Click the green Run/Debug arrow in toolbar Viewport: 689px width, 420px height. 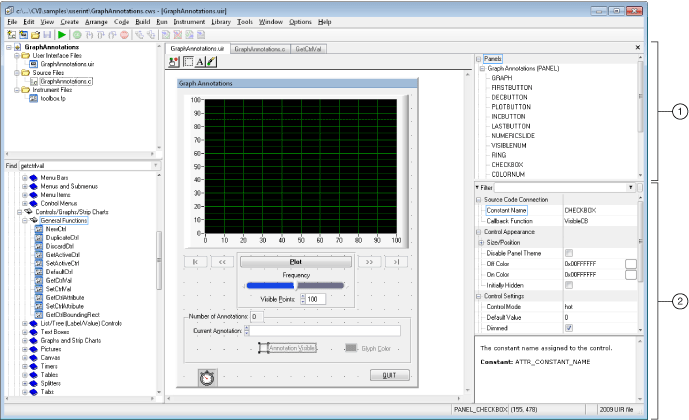(x=61, y=34)
